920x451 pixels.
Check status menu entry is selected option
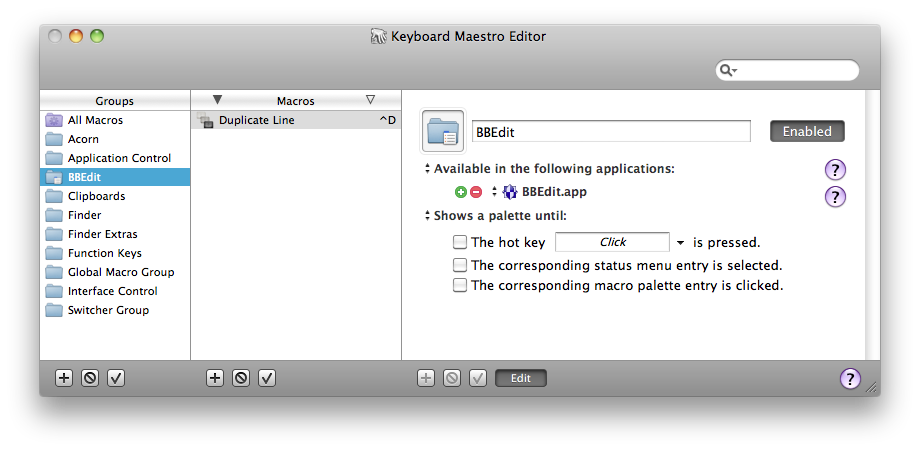click(460, 265)
